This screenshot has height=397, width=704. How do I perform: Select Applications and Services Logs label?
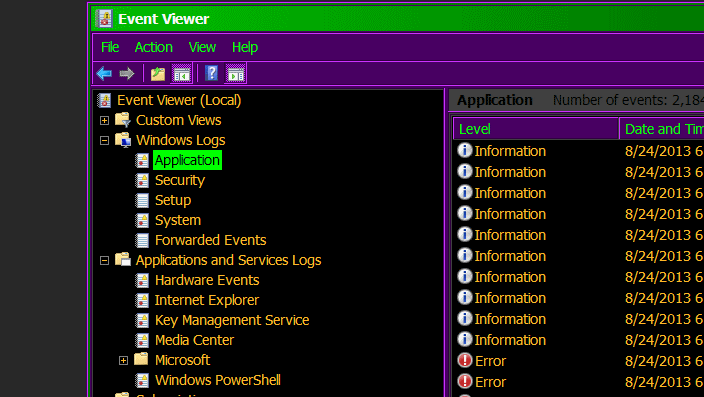click(229, 260)
